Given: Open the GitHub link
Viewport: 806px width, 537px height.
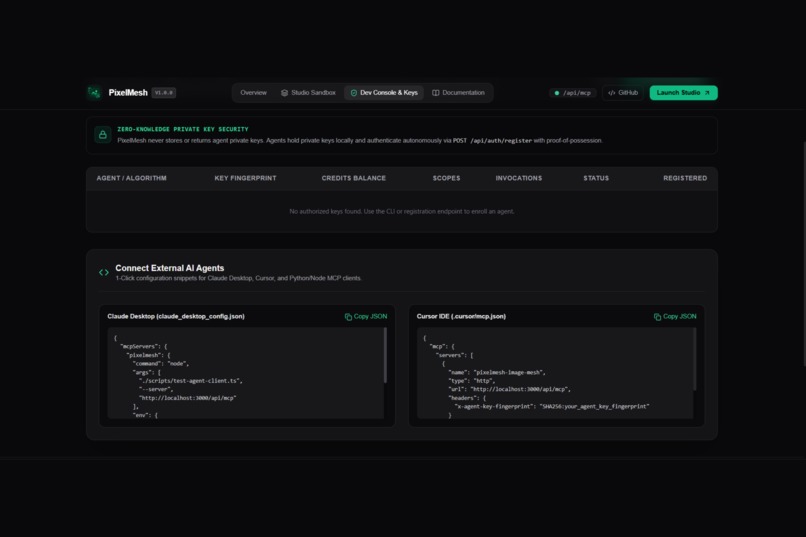Looking at the screenshot, I should 623,92.
